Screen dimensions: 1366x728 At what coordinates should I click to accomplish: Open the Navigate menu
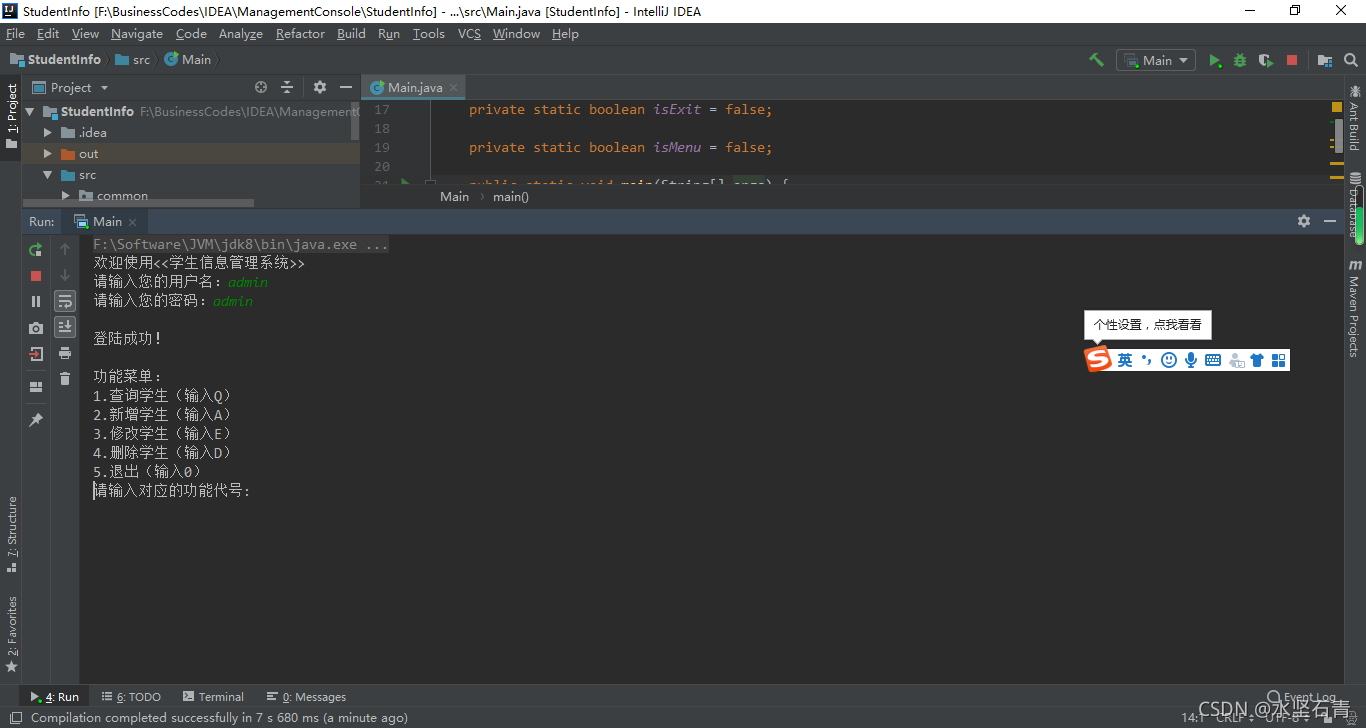point(137,33)
